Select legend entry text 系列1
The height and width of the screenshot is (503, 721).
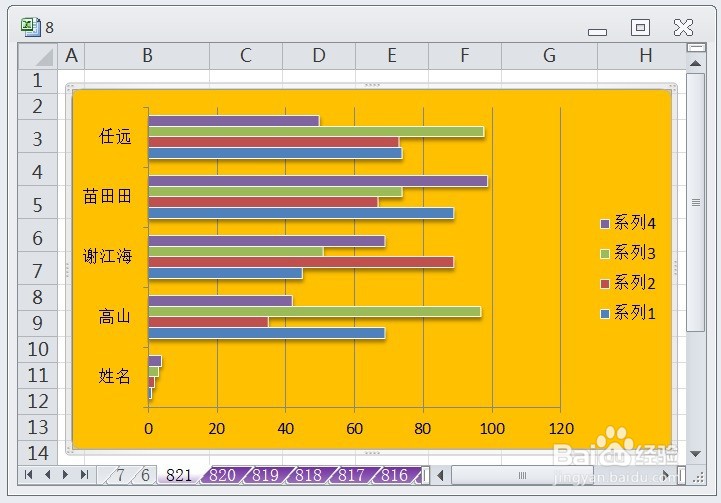(x=635, y=313)
